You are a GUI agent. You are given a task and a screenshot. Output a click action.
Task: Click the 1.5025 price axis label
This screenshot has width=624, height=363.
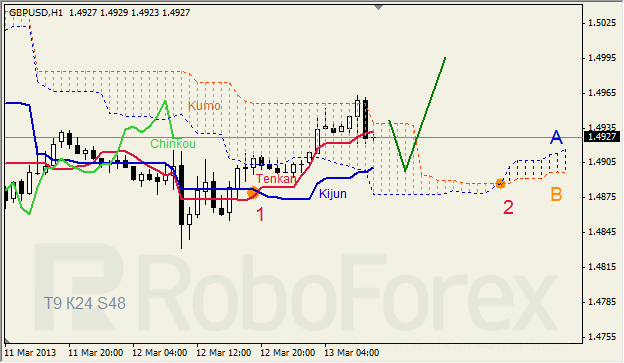click(602, 23)
